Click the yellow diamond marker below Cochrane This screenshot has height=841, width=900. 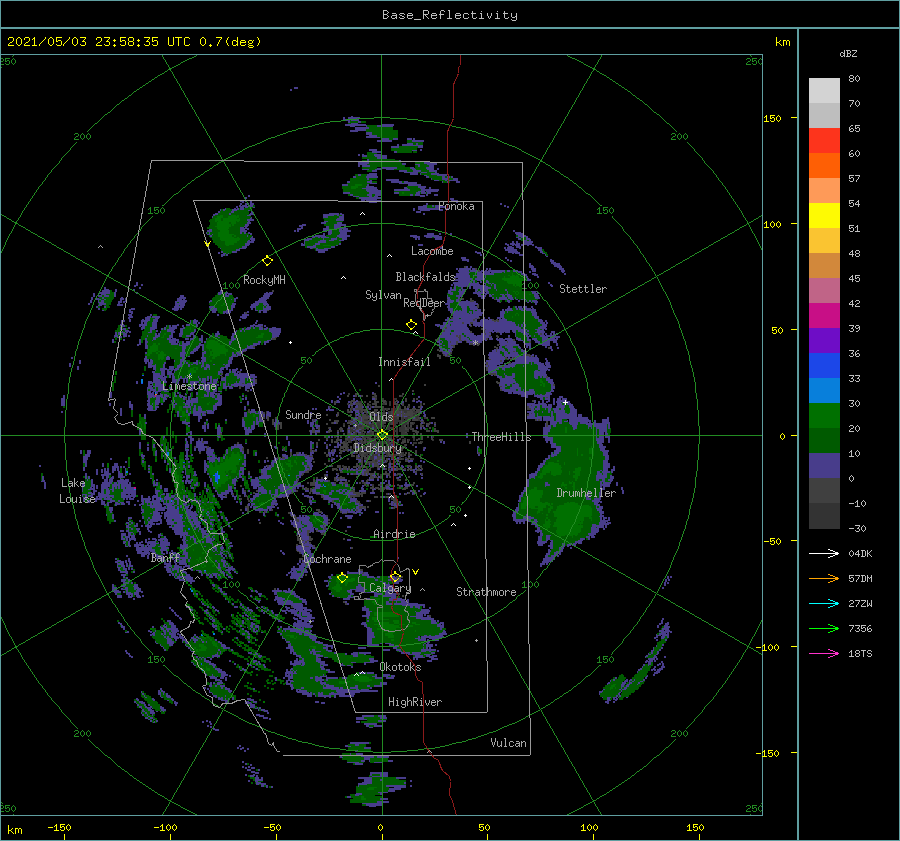342,578
